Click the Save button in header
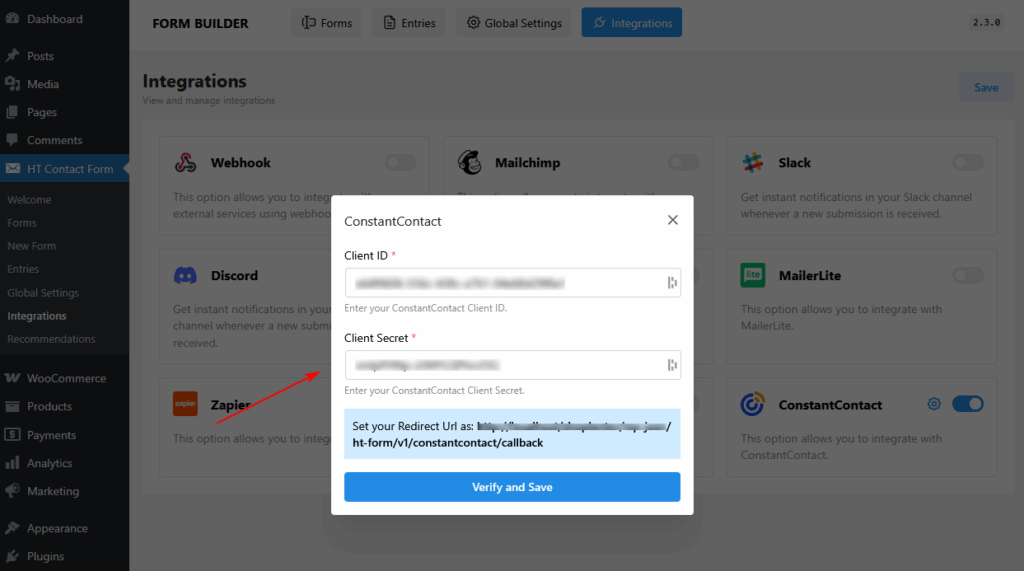1024x571 pixels. [x=985, y=87]
